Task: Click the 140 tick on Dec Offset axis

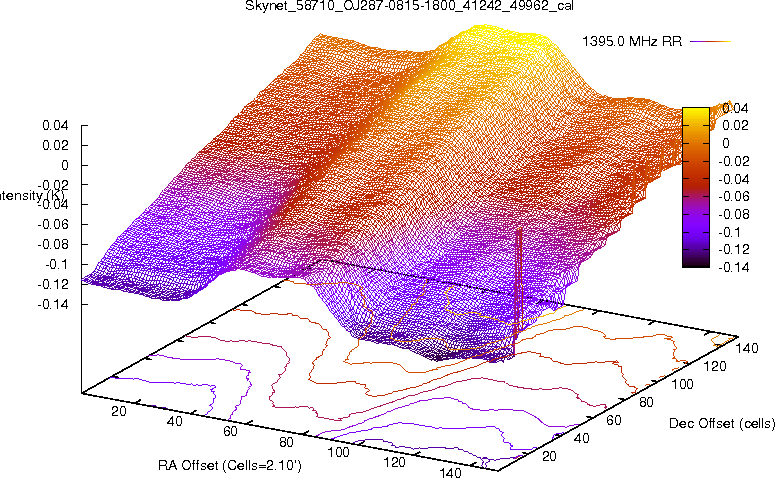Action: point(747,348)
